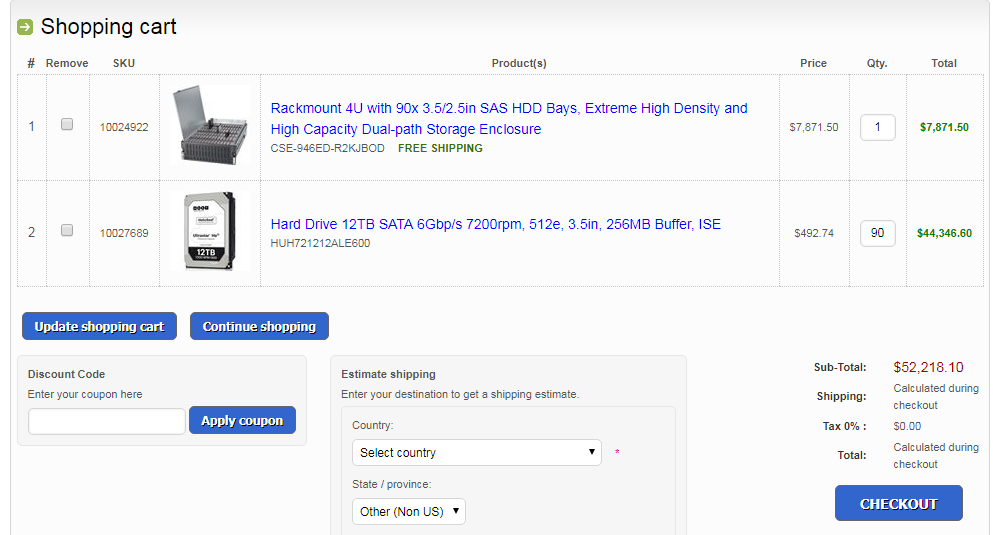Check the remove box for SKU 10024922
The height and width of the screenshot is (535, 993).
point(67,124)
